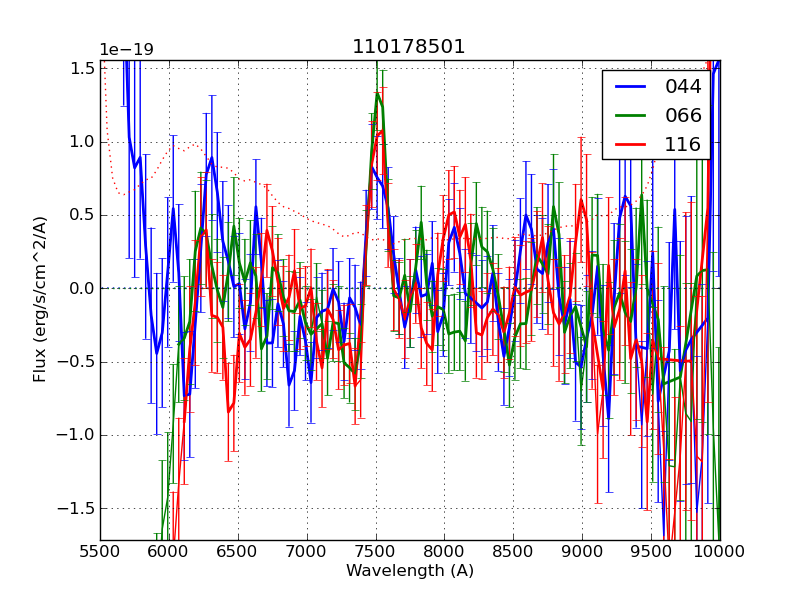800x600 pixels.
Task: Click the 10000 x-axis tick label
Action: [x=719, y=551]
